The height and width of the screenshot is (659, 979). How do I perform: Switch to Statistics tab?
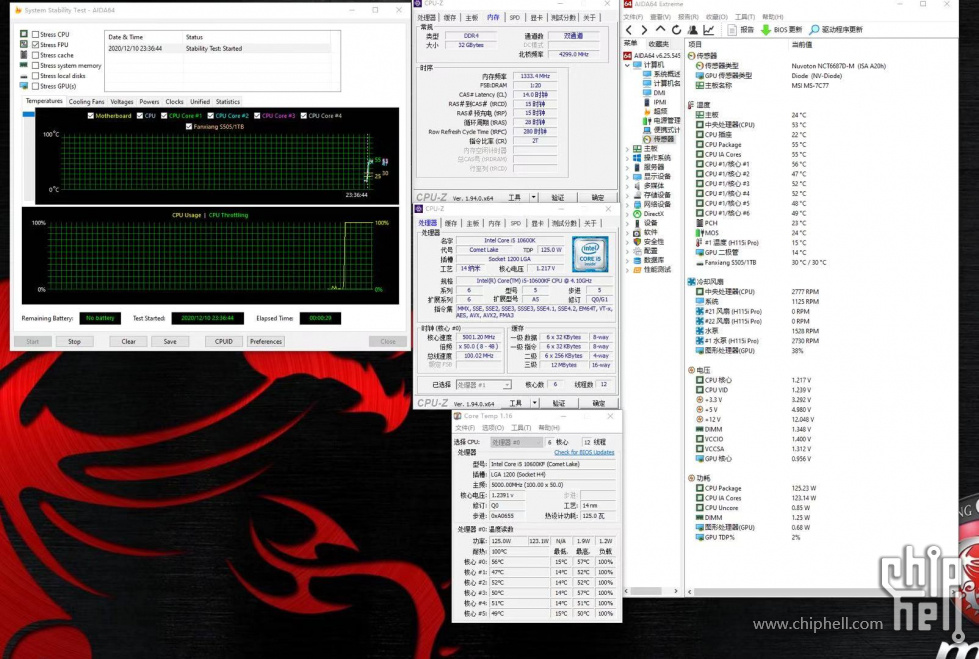point(228,102)
